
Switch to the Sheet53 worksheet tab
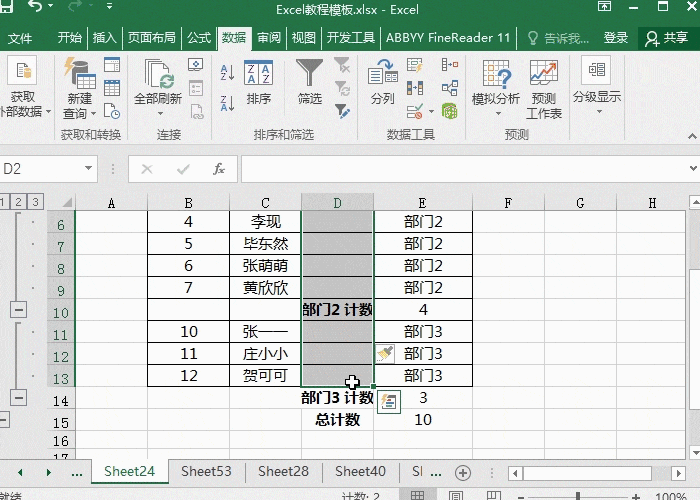coord(206,471)
